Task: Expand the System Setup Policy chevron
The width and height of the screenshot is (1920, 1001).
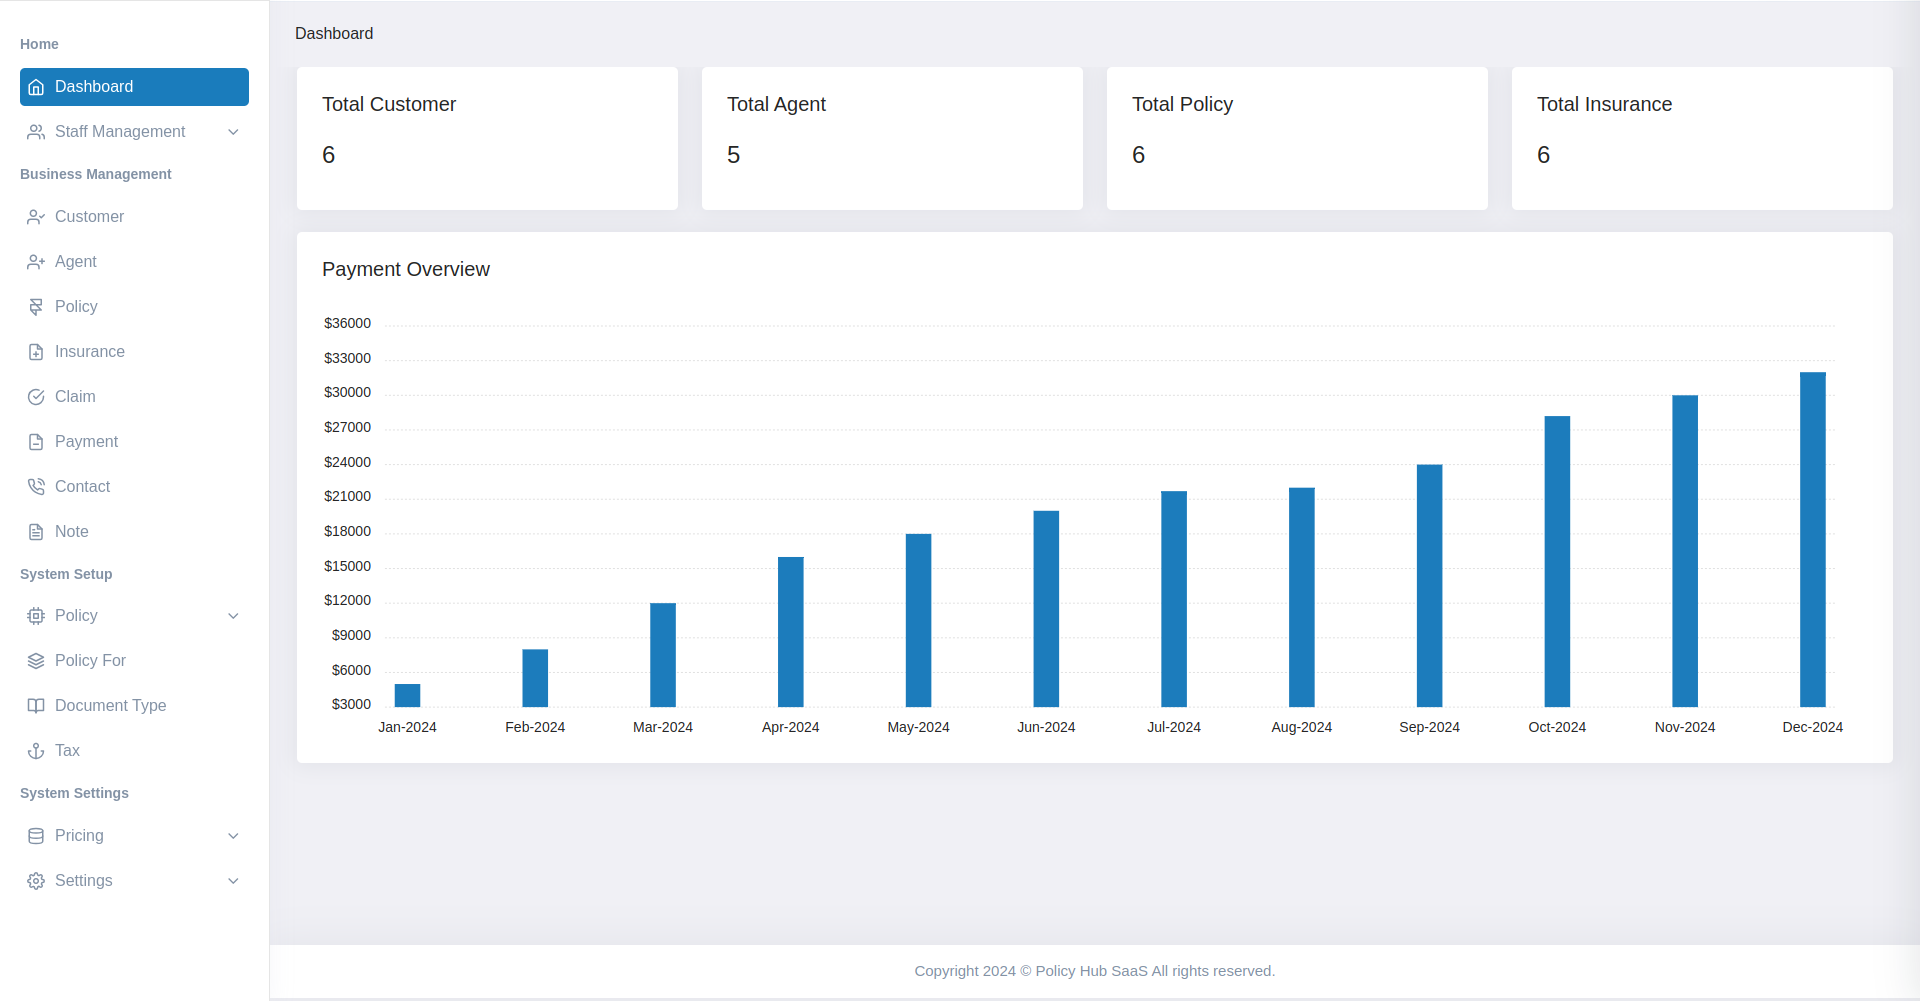Action: click(x=233, y=616)
